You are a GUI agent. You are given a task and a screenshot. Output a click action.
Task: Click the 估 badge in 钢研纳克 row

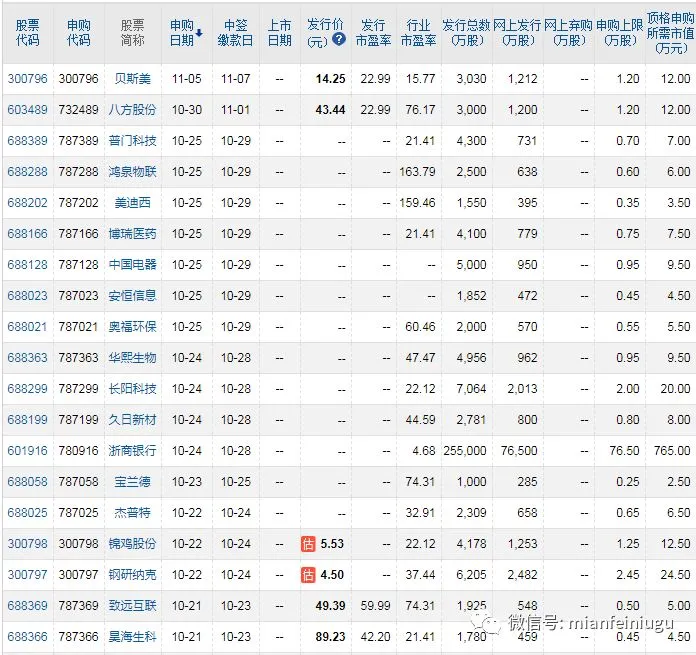pyautogui.click(x=308, y=575)
